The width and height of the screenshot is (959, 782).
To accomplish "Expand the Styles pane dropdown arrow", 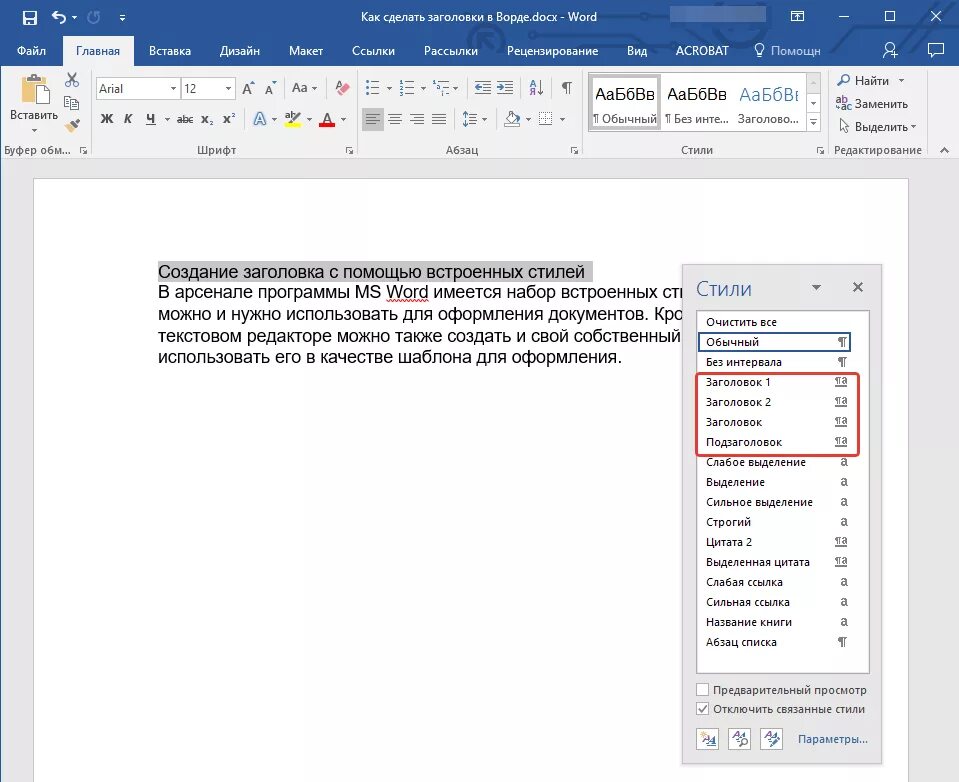I will [x=816, y=287].
